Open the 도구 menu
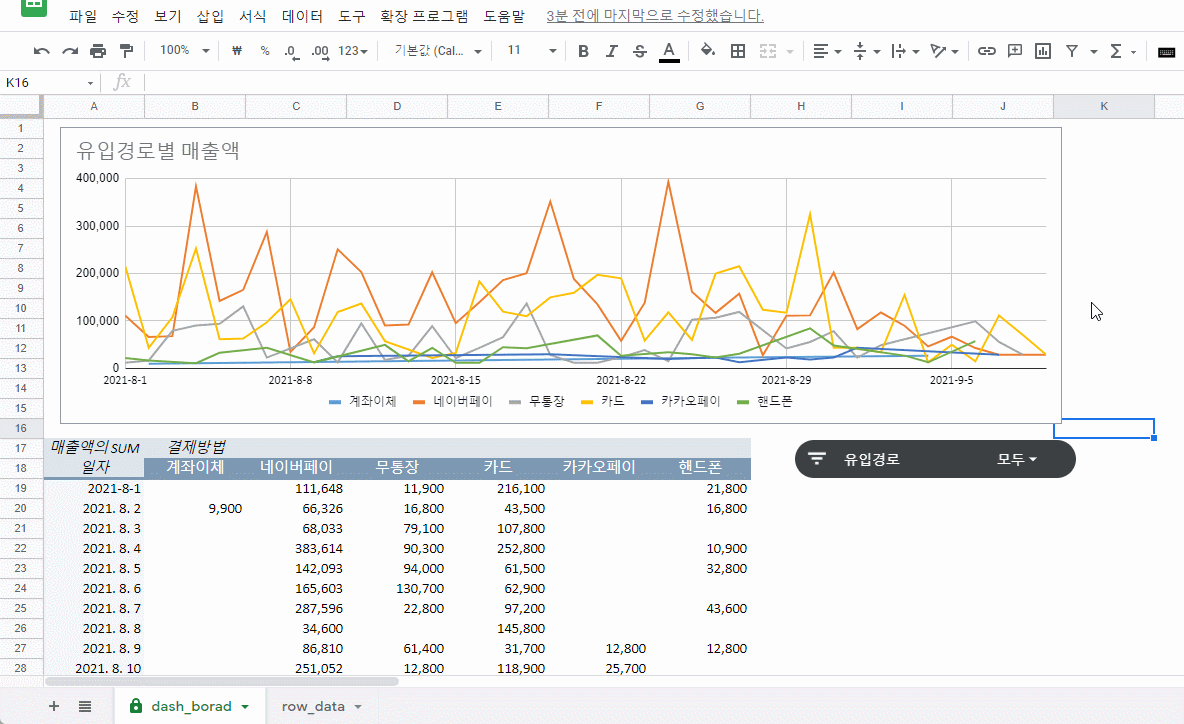This screenshot has width=1184, height=724. click(351, 16)
